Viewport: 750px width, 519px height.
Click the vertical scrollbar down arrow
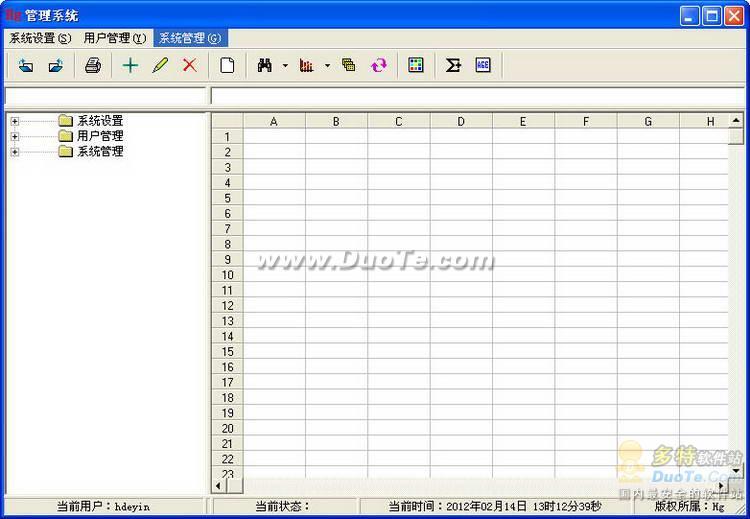[736, 471]
